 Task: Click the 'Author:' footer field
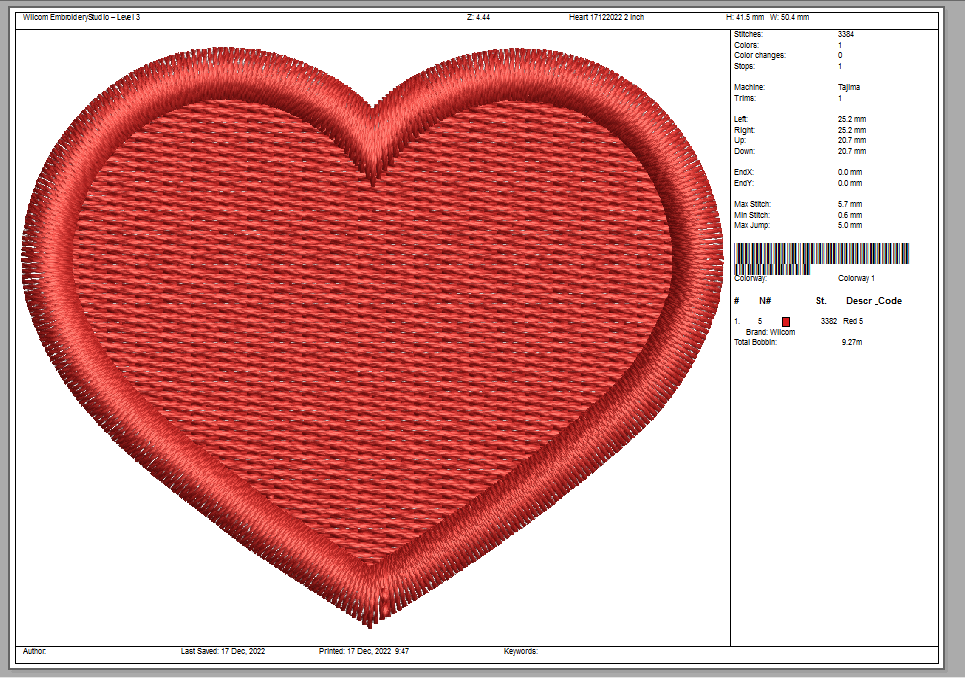34,651
